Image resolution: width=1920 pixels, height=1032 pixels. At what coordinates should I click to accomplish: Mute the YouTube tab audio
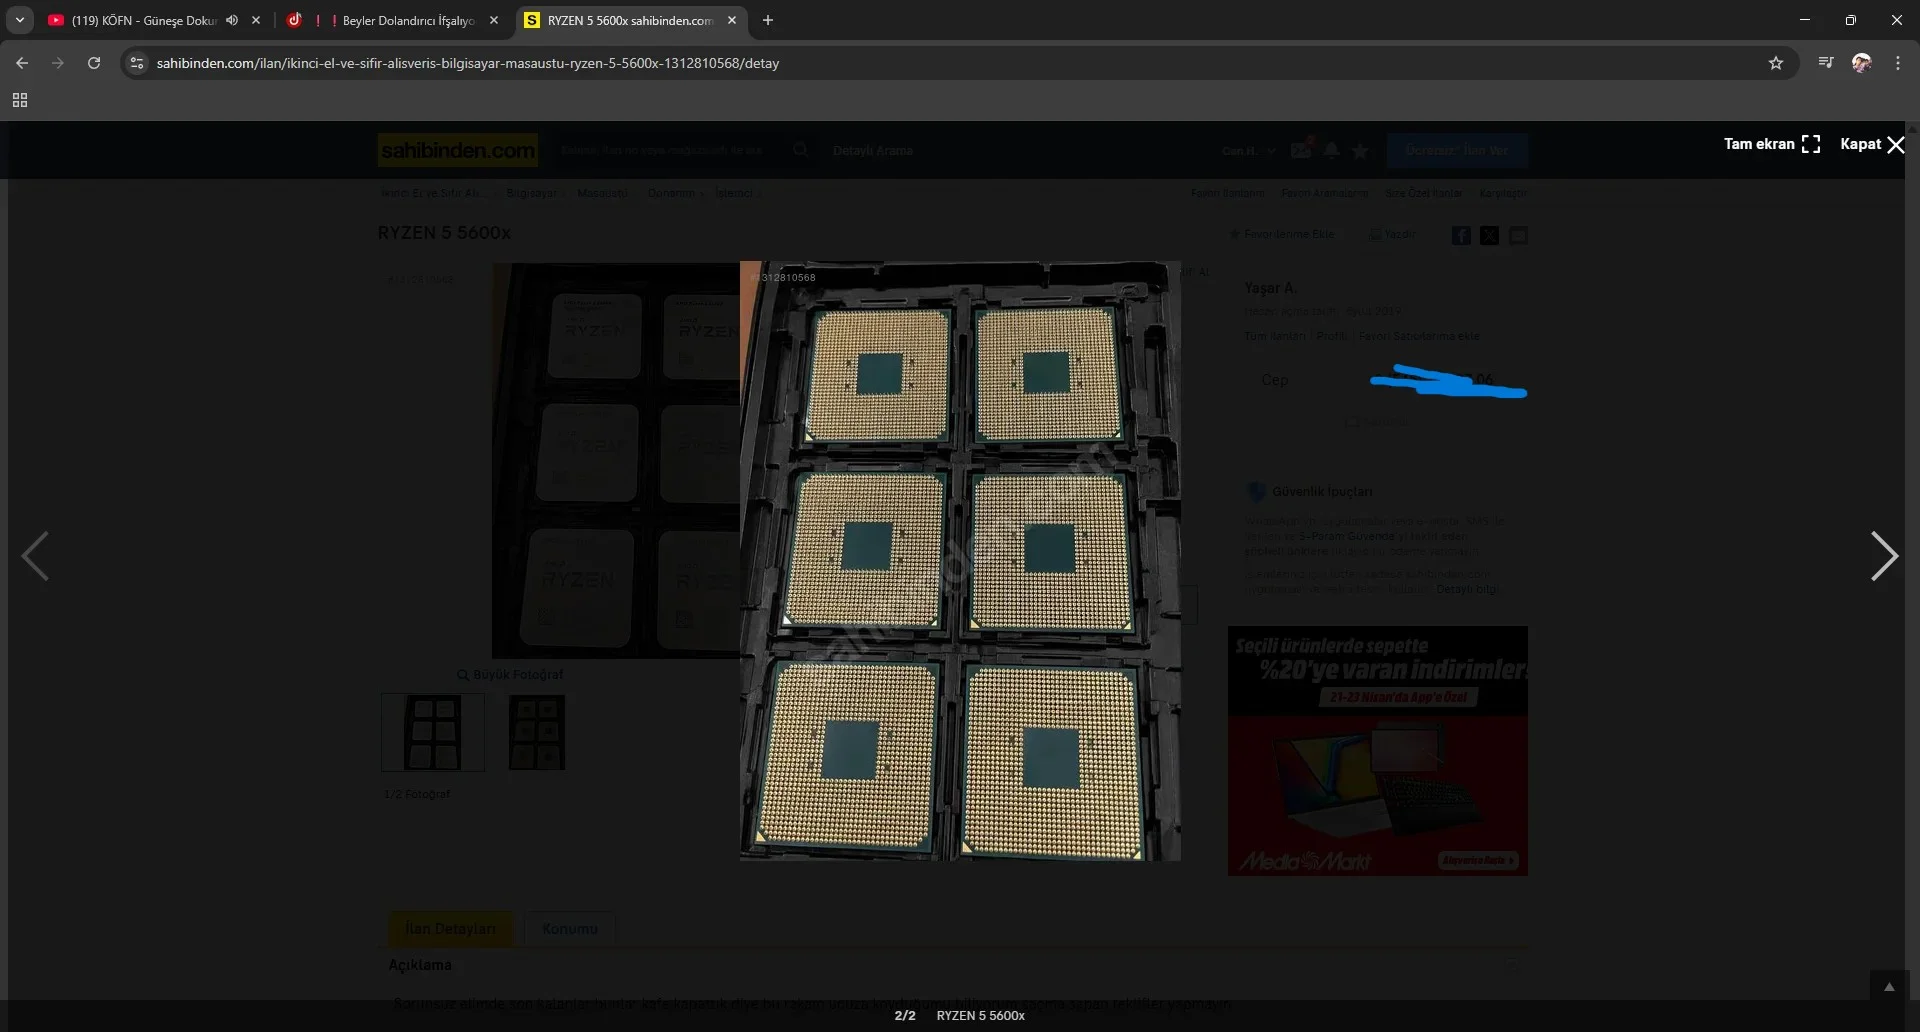pos(232,20)
